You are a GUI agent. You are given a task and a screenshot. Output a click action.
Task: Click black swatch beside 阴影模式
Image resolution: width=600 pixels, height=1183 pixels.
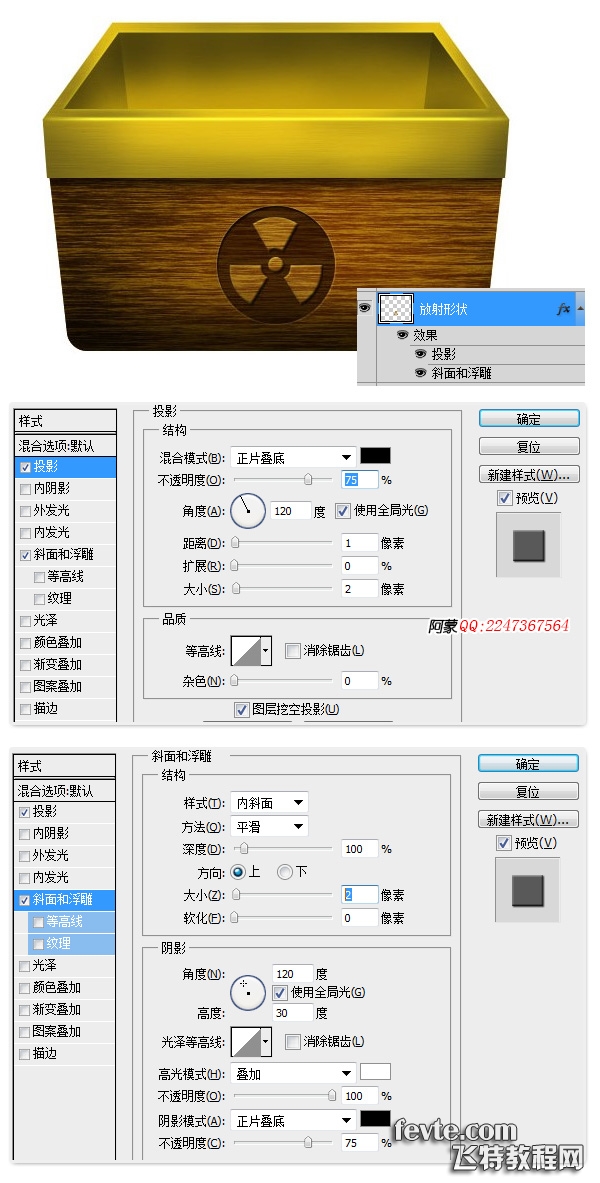pos(376,1118)
